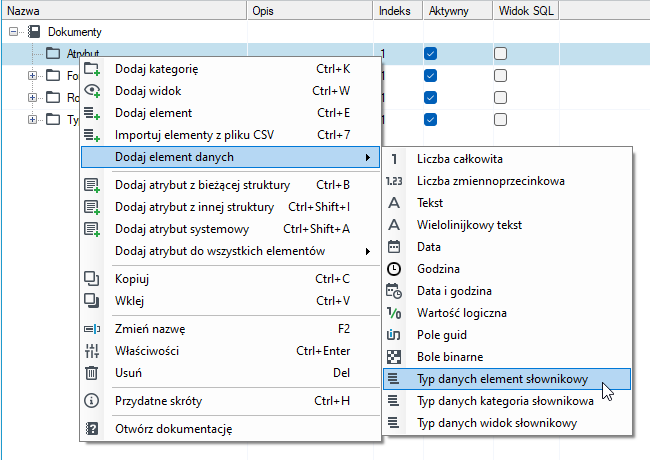Click the Dodaj atrybut z innej struktury icon
Screen dimensions: 650x460
(x=92, y=207)
